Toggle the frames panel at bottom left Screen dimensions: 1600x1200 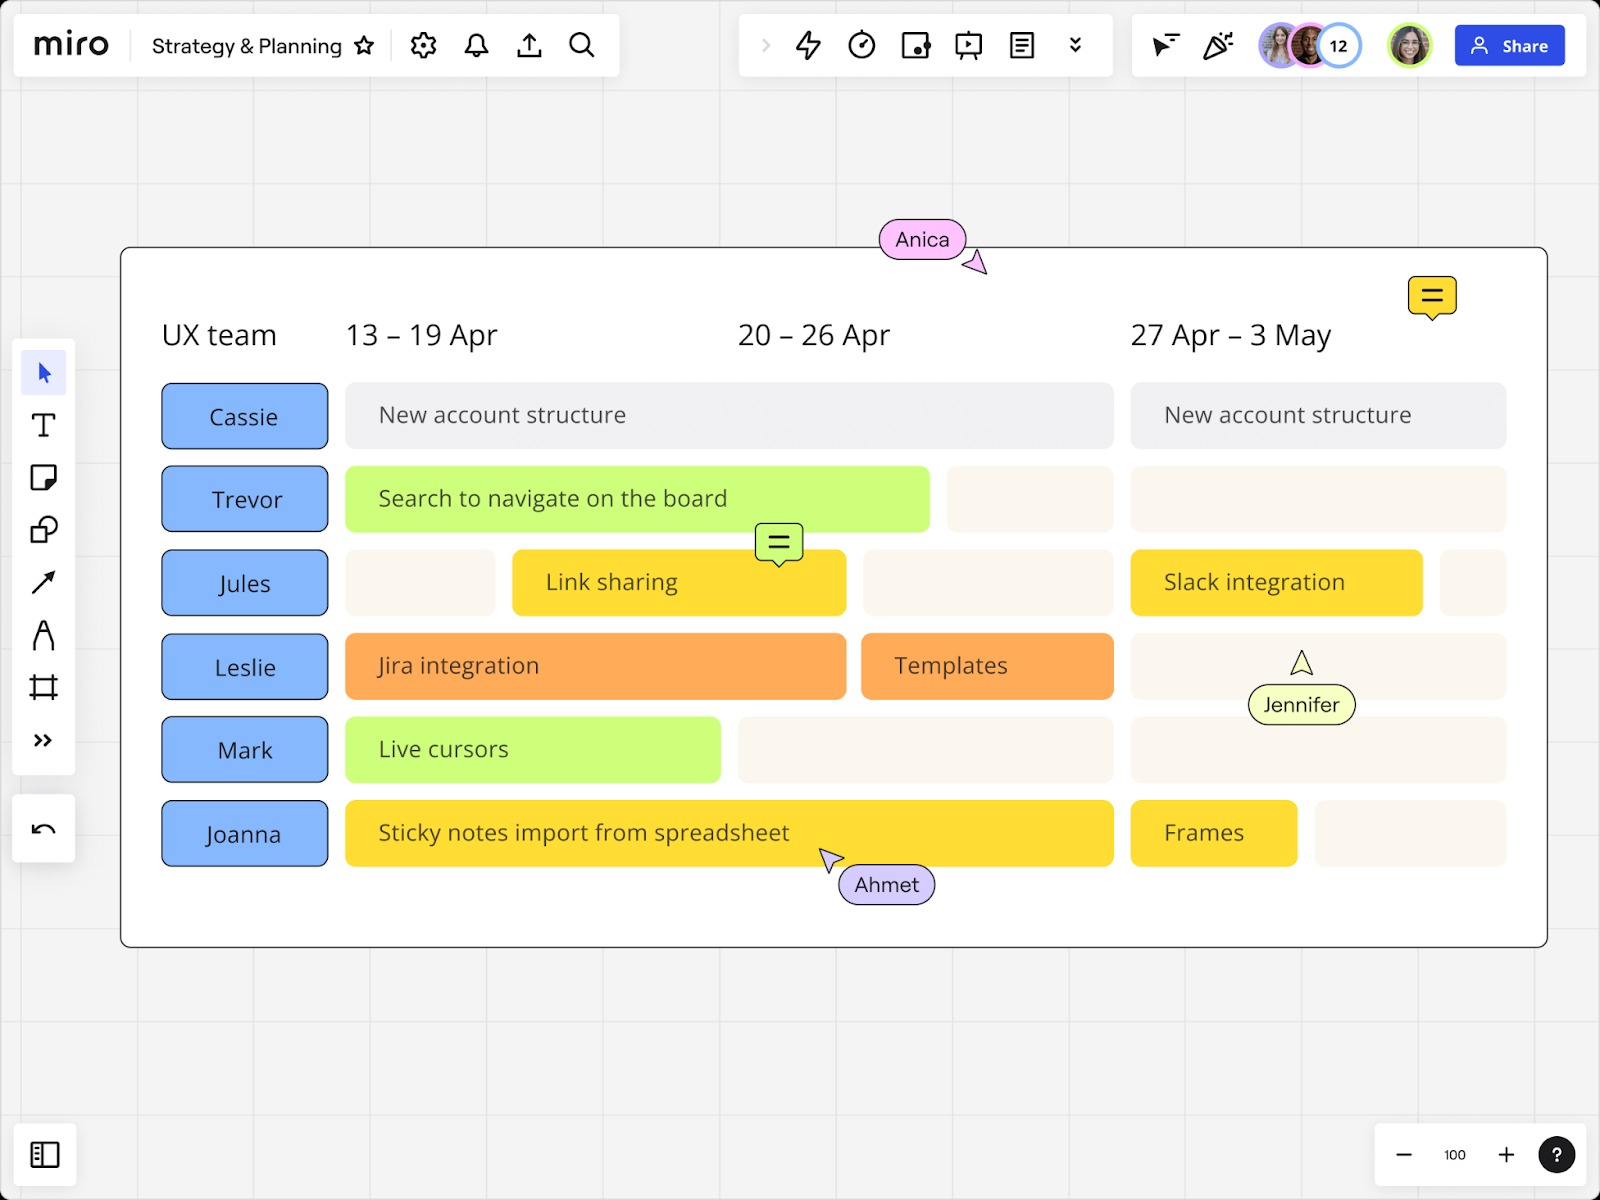(x=44, y=1154)
